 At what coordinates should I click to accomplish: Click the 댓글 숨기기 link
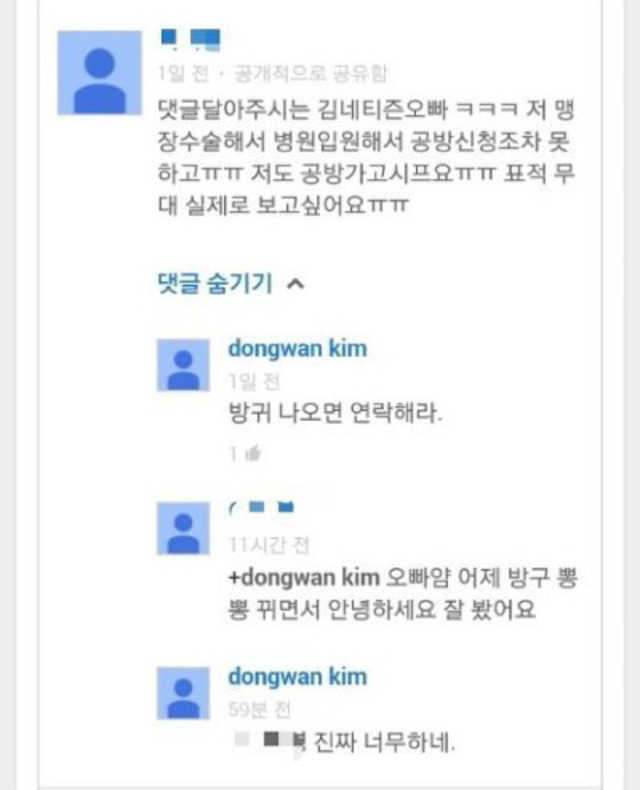[x=215, y=283]
